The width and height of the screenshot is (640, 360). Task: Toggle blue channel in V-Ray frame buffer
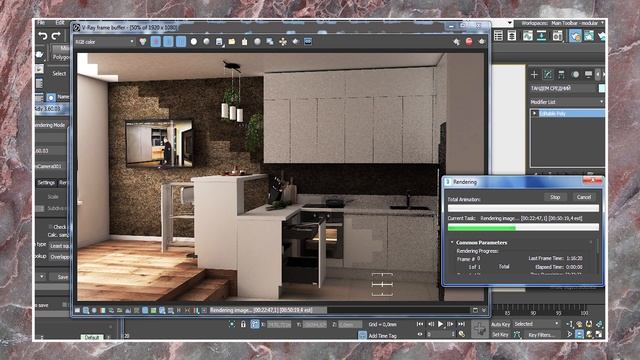click(x=181, y=42)
